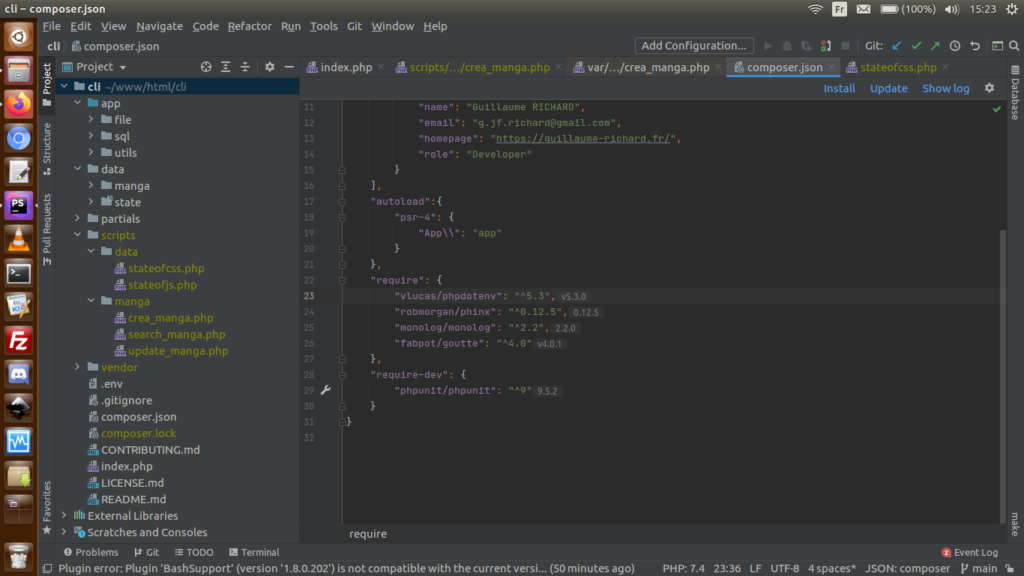Switch to var/.../crea_manga.php tab

647,67
